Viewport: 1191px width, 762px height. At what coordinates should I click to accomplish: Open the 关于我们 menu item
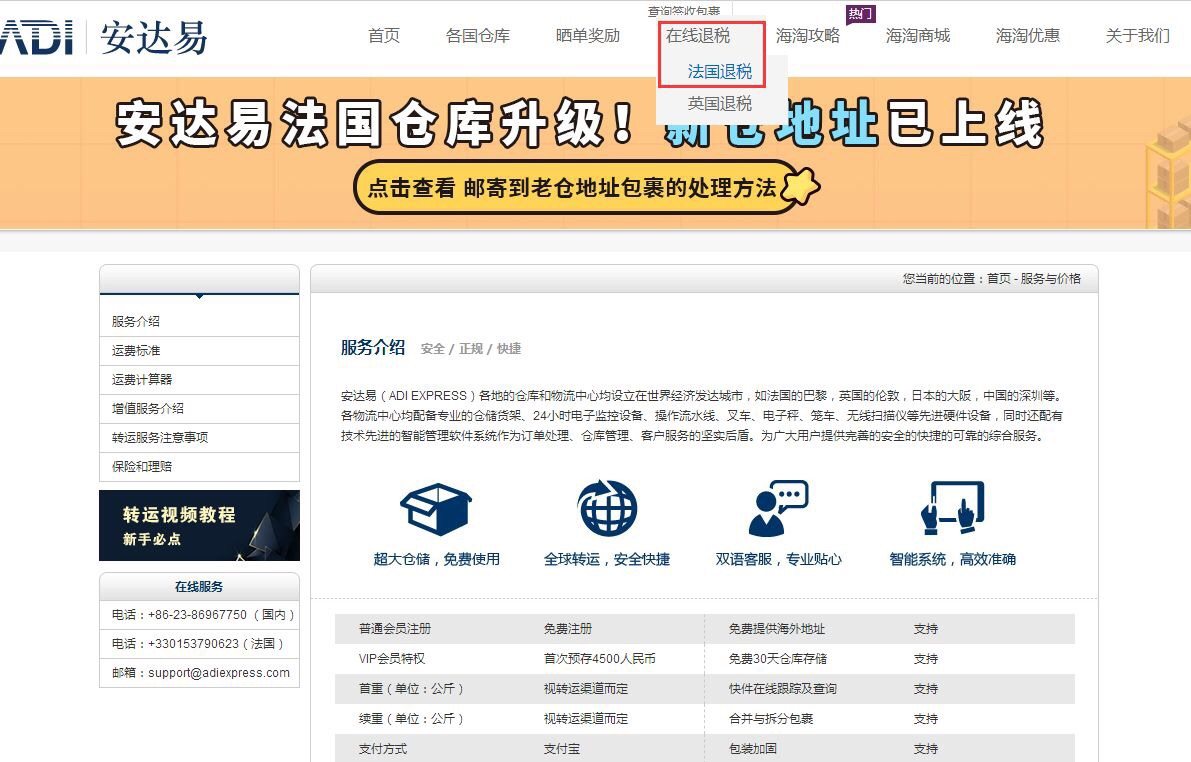1138,35
